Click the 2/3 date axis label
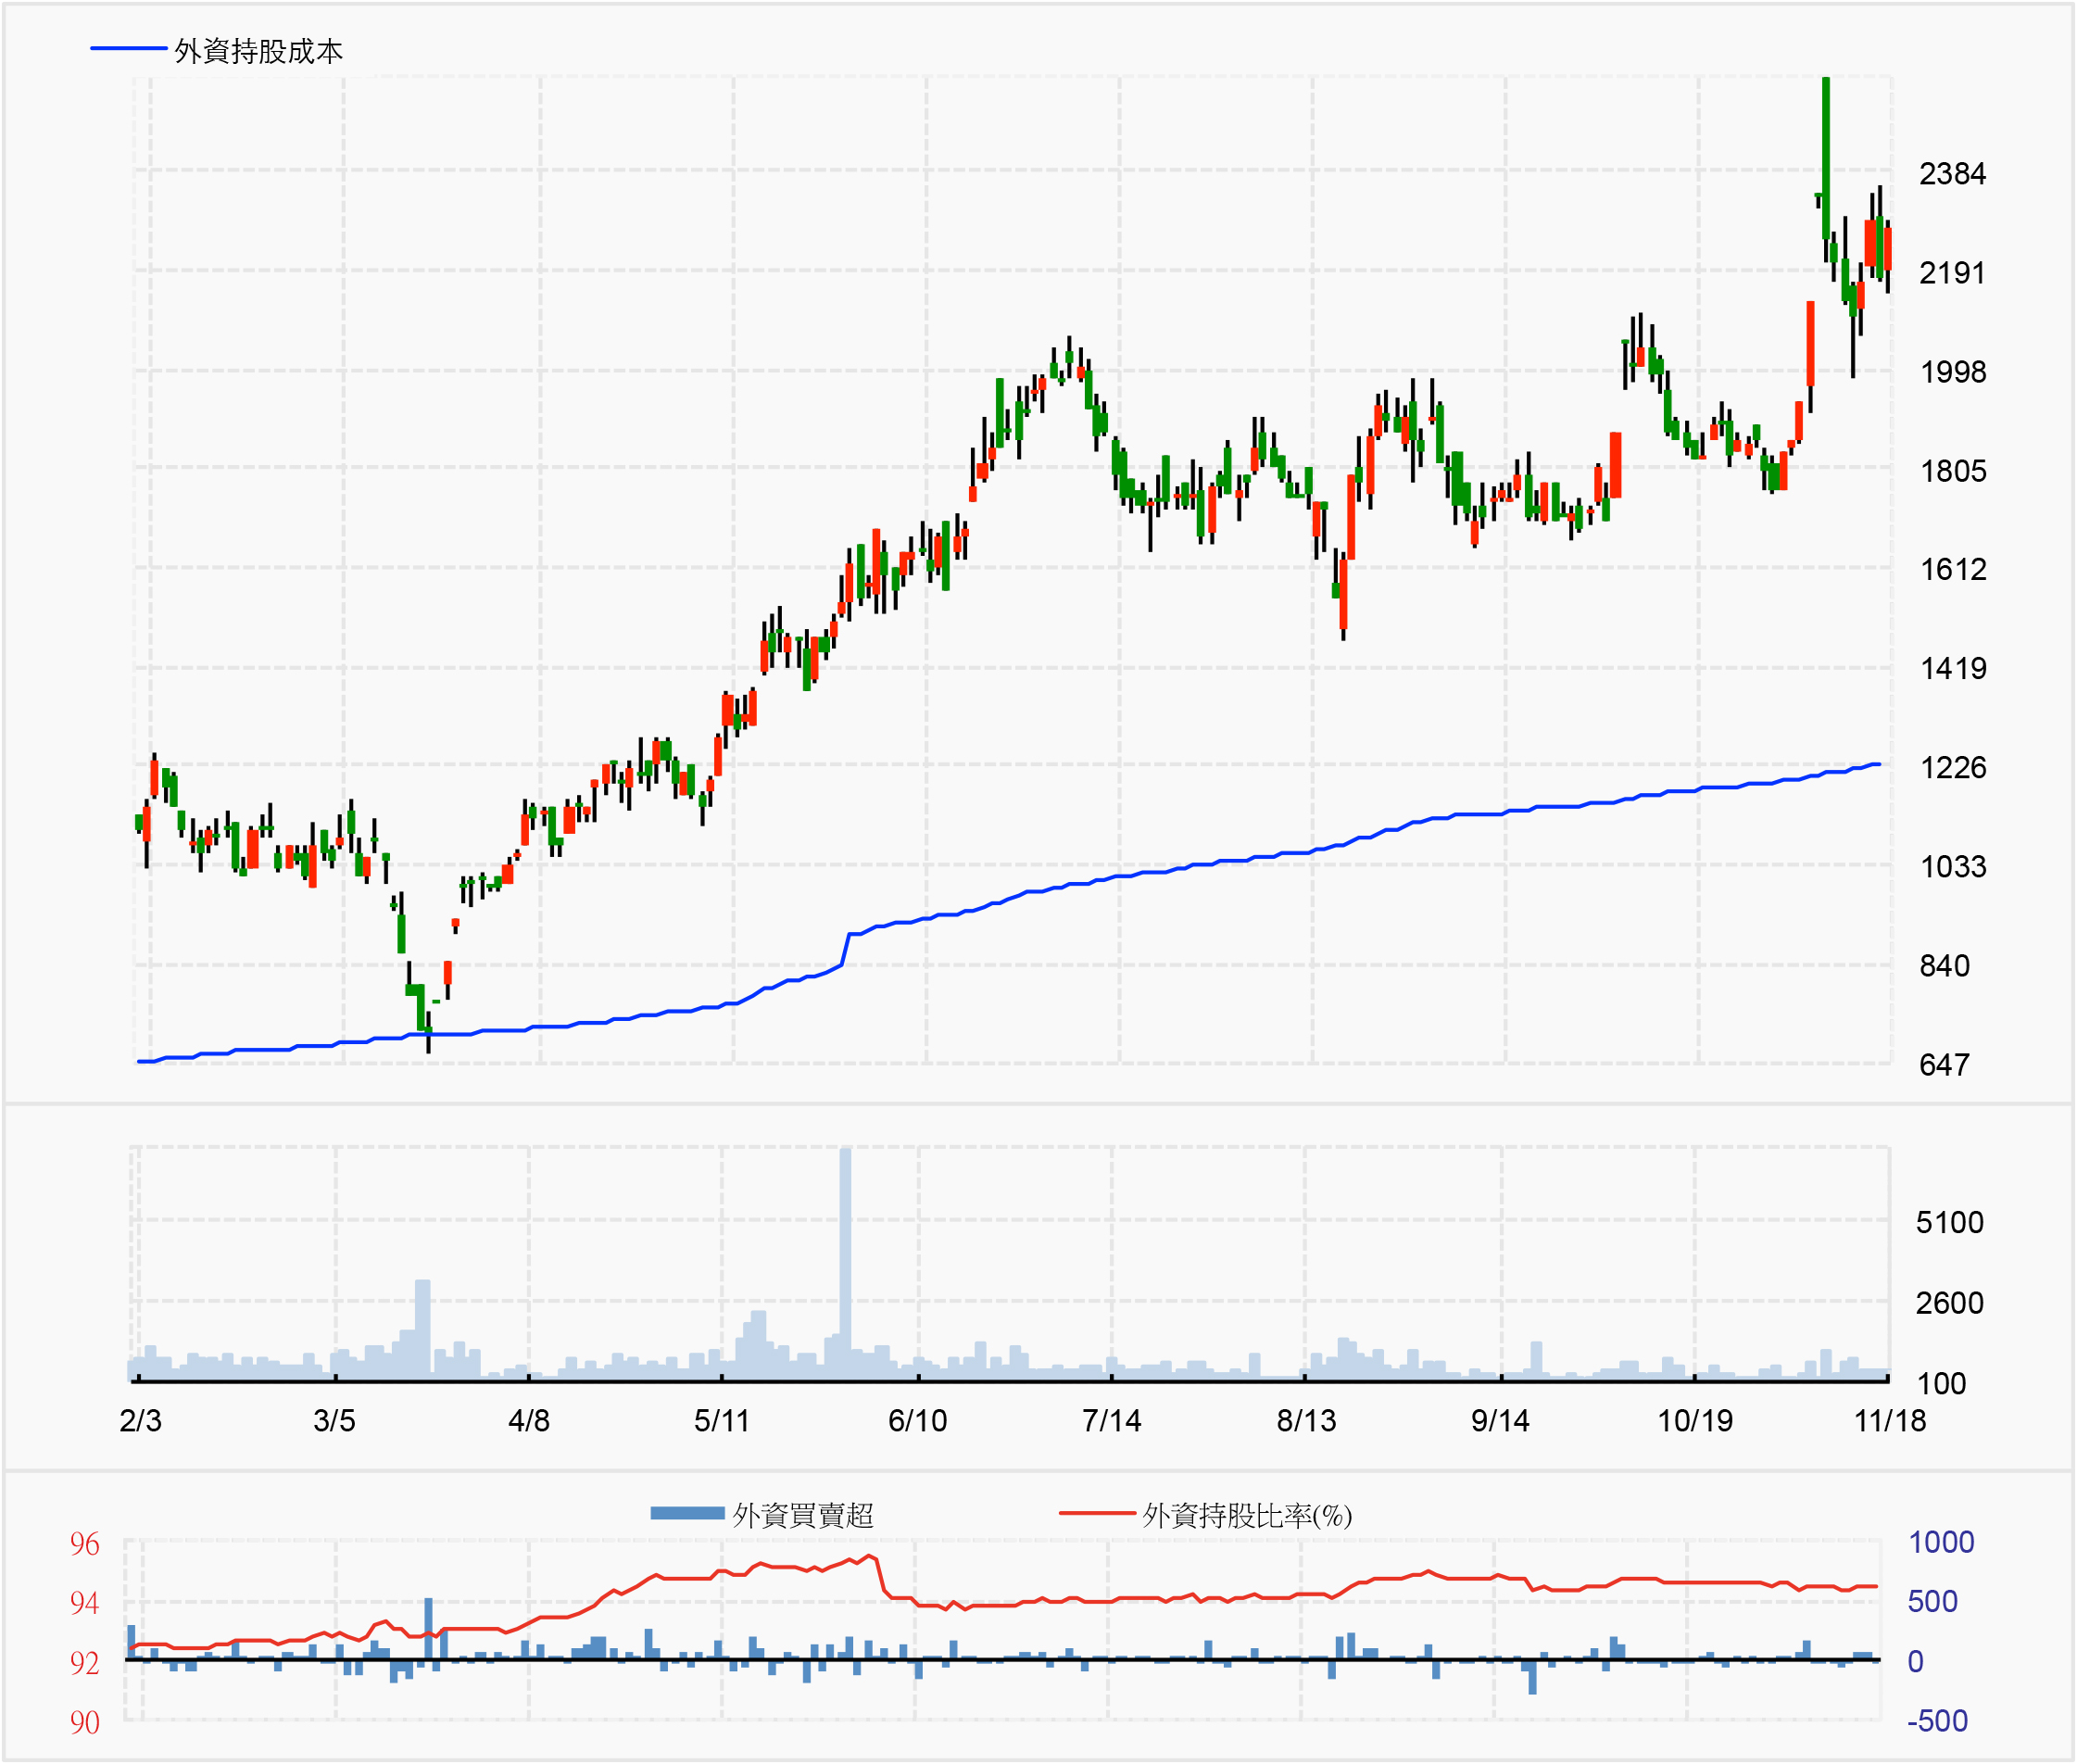Image resolution: width=2077 pixels, height=1764 pixels. [x=140, y=1420]
